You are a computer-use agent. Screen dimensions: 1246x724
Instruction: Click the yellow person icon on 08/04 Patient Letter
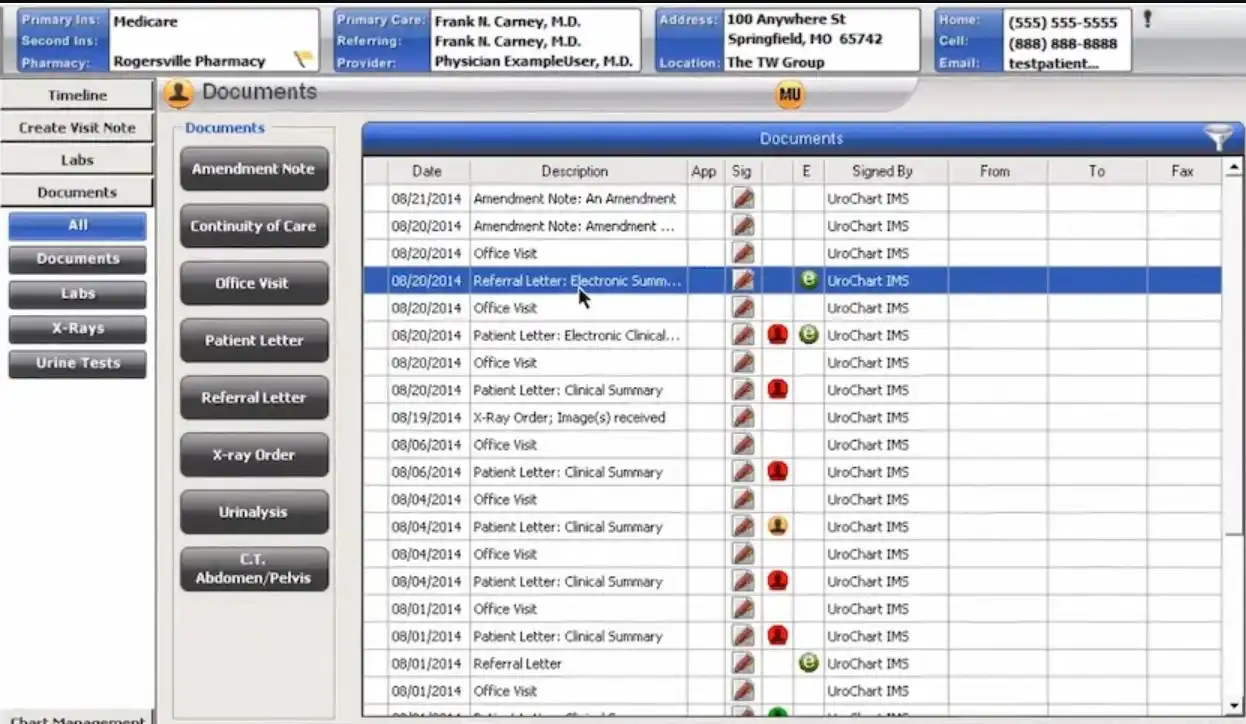click(777, 526)
